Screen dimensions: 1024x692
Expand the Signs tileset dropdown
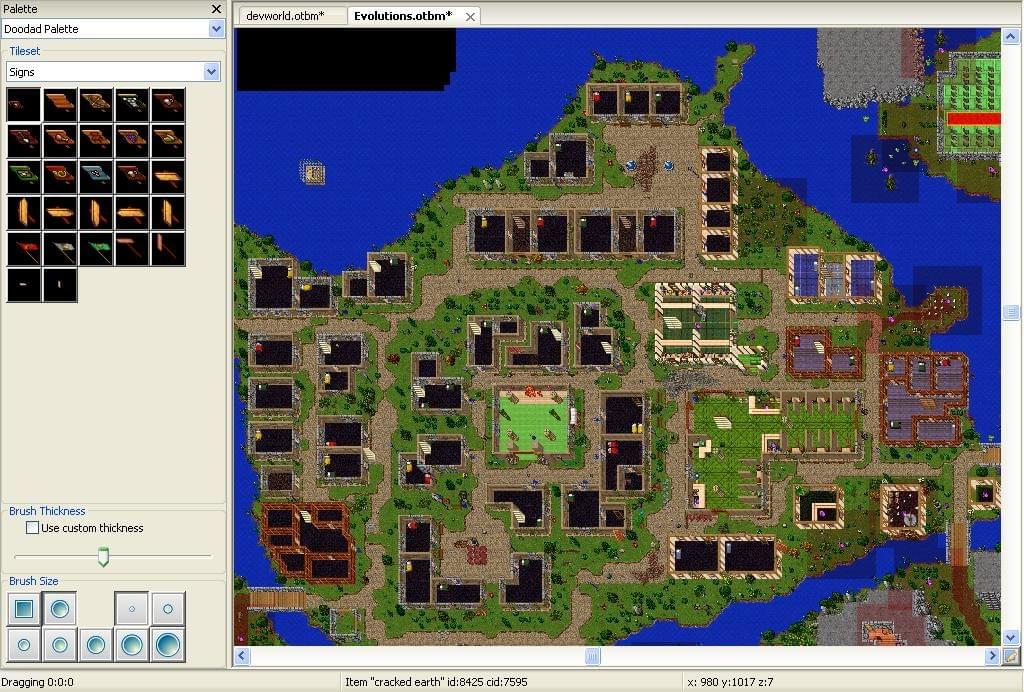(211, 72)
